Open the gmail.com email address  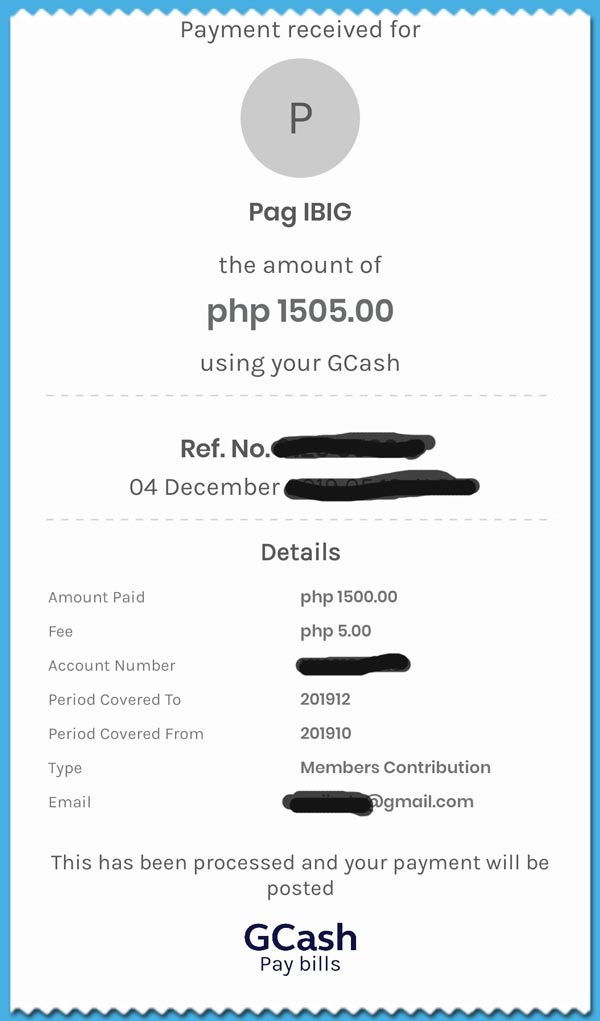(379, 802)
